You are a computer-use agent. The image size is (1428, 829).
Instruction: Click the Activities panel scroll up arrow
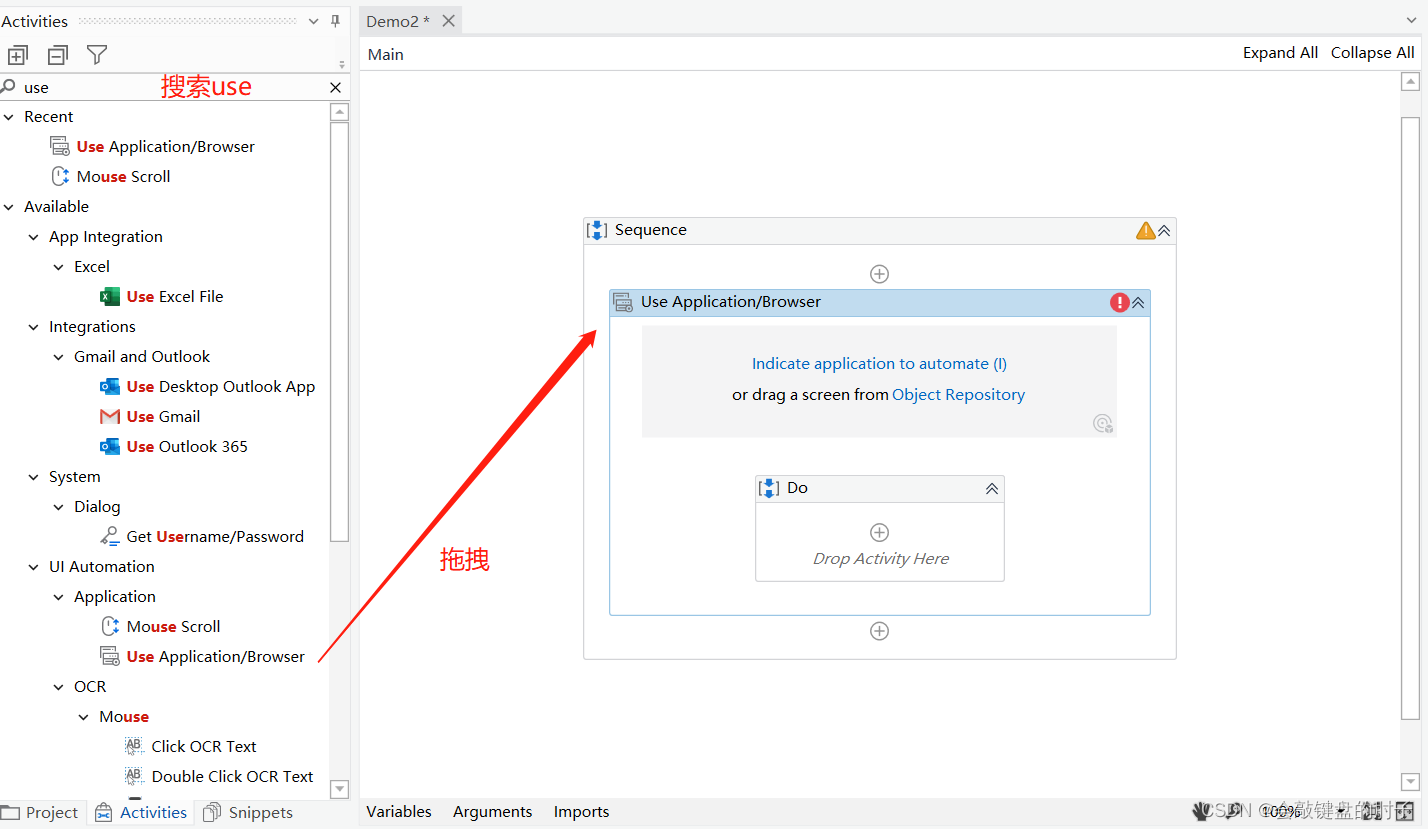click(340, 112)
